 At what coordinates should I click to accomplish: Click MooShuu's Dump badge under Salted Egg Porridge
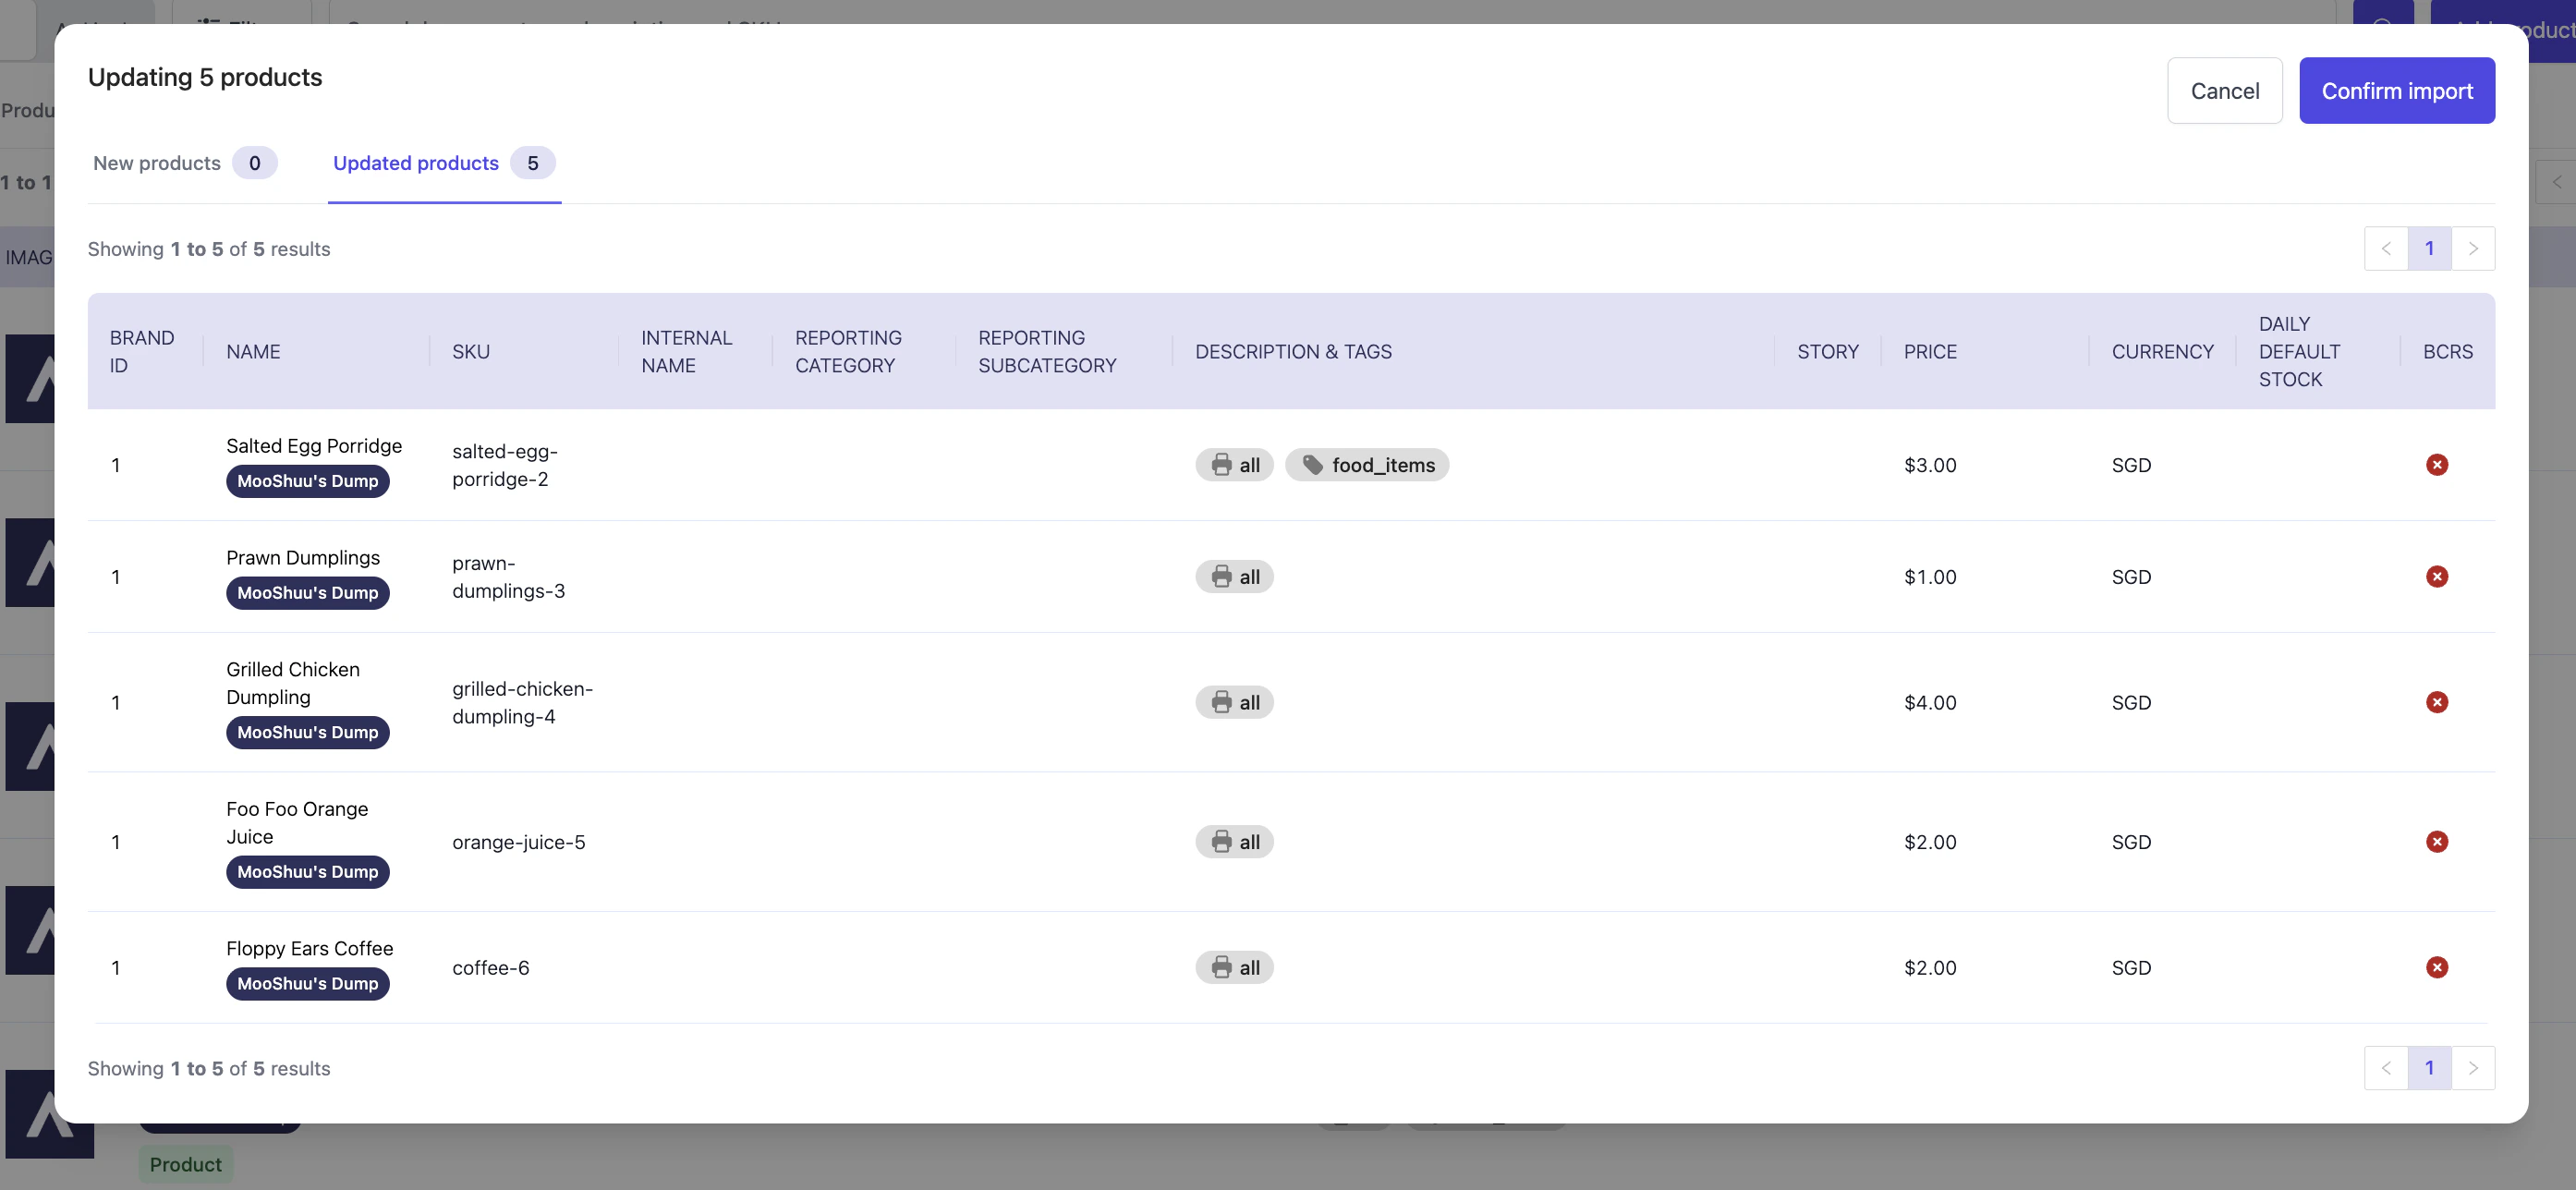308,481
